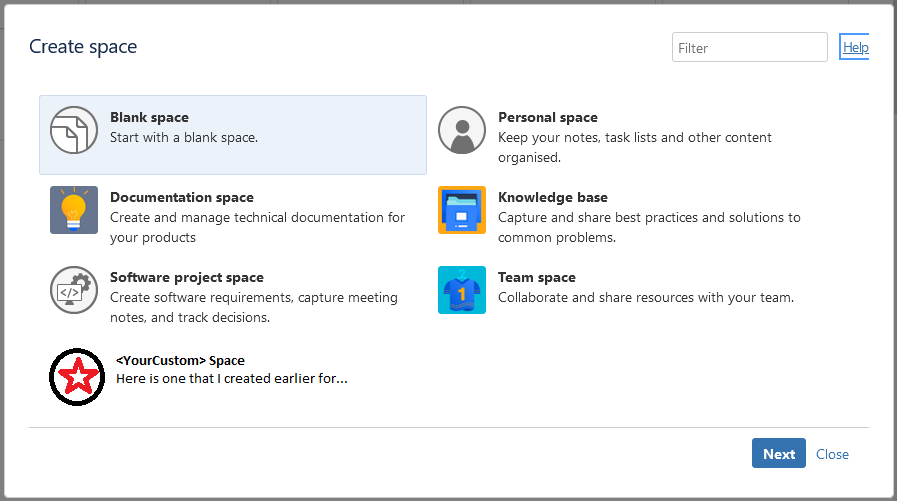Click 'Capture and share best practices' text
The image size is (897, 501).
tap(649, 228)
